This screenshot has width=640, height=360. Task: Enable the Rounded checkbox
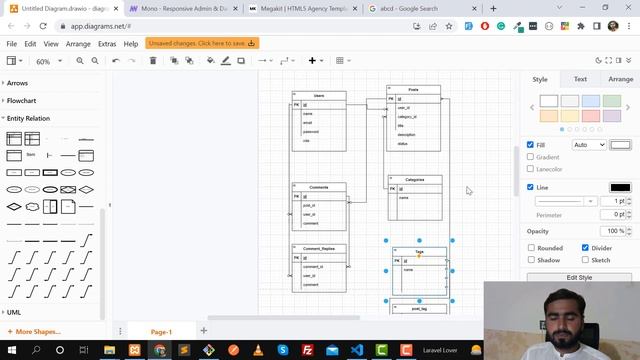(x=531, y=248)
